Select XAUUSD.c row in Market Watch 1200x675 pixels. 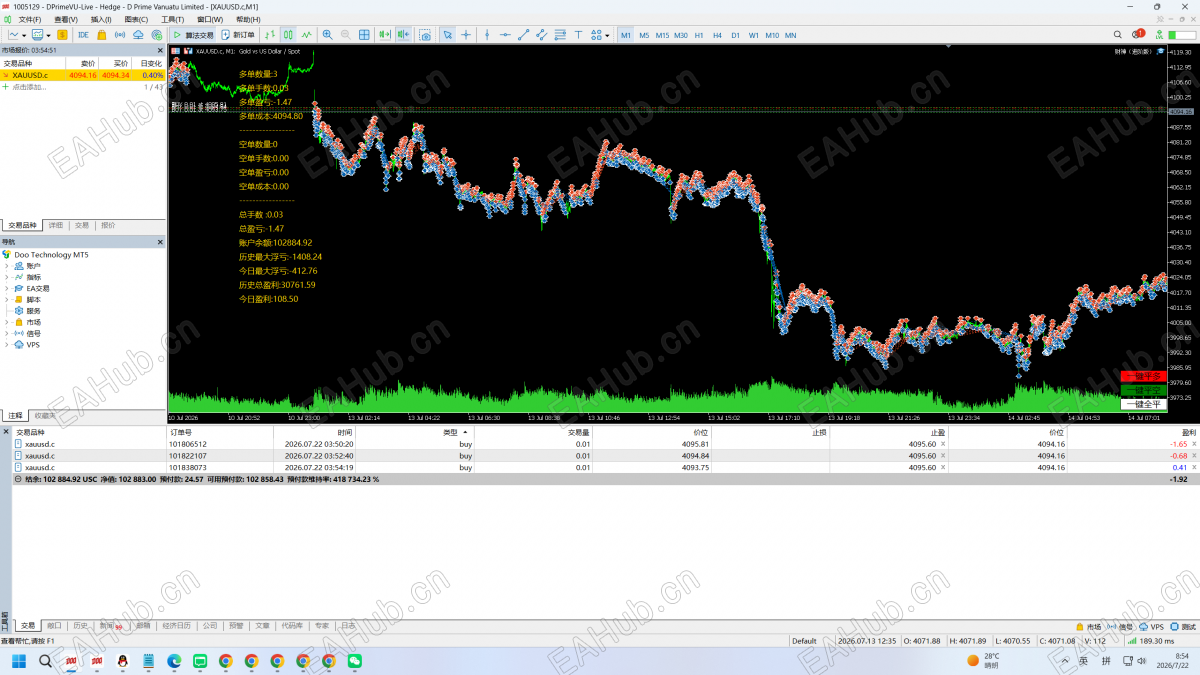[x=83, y=75]
